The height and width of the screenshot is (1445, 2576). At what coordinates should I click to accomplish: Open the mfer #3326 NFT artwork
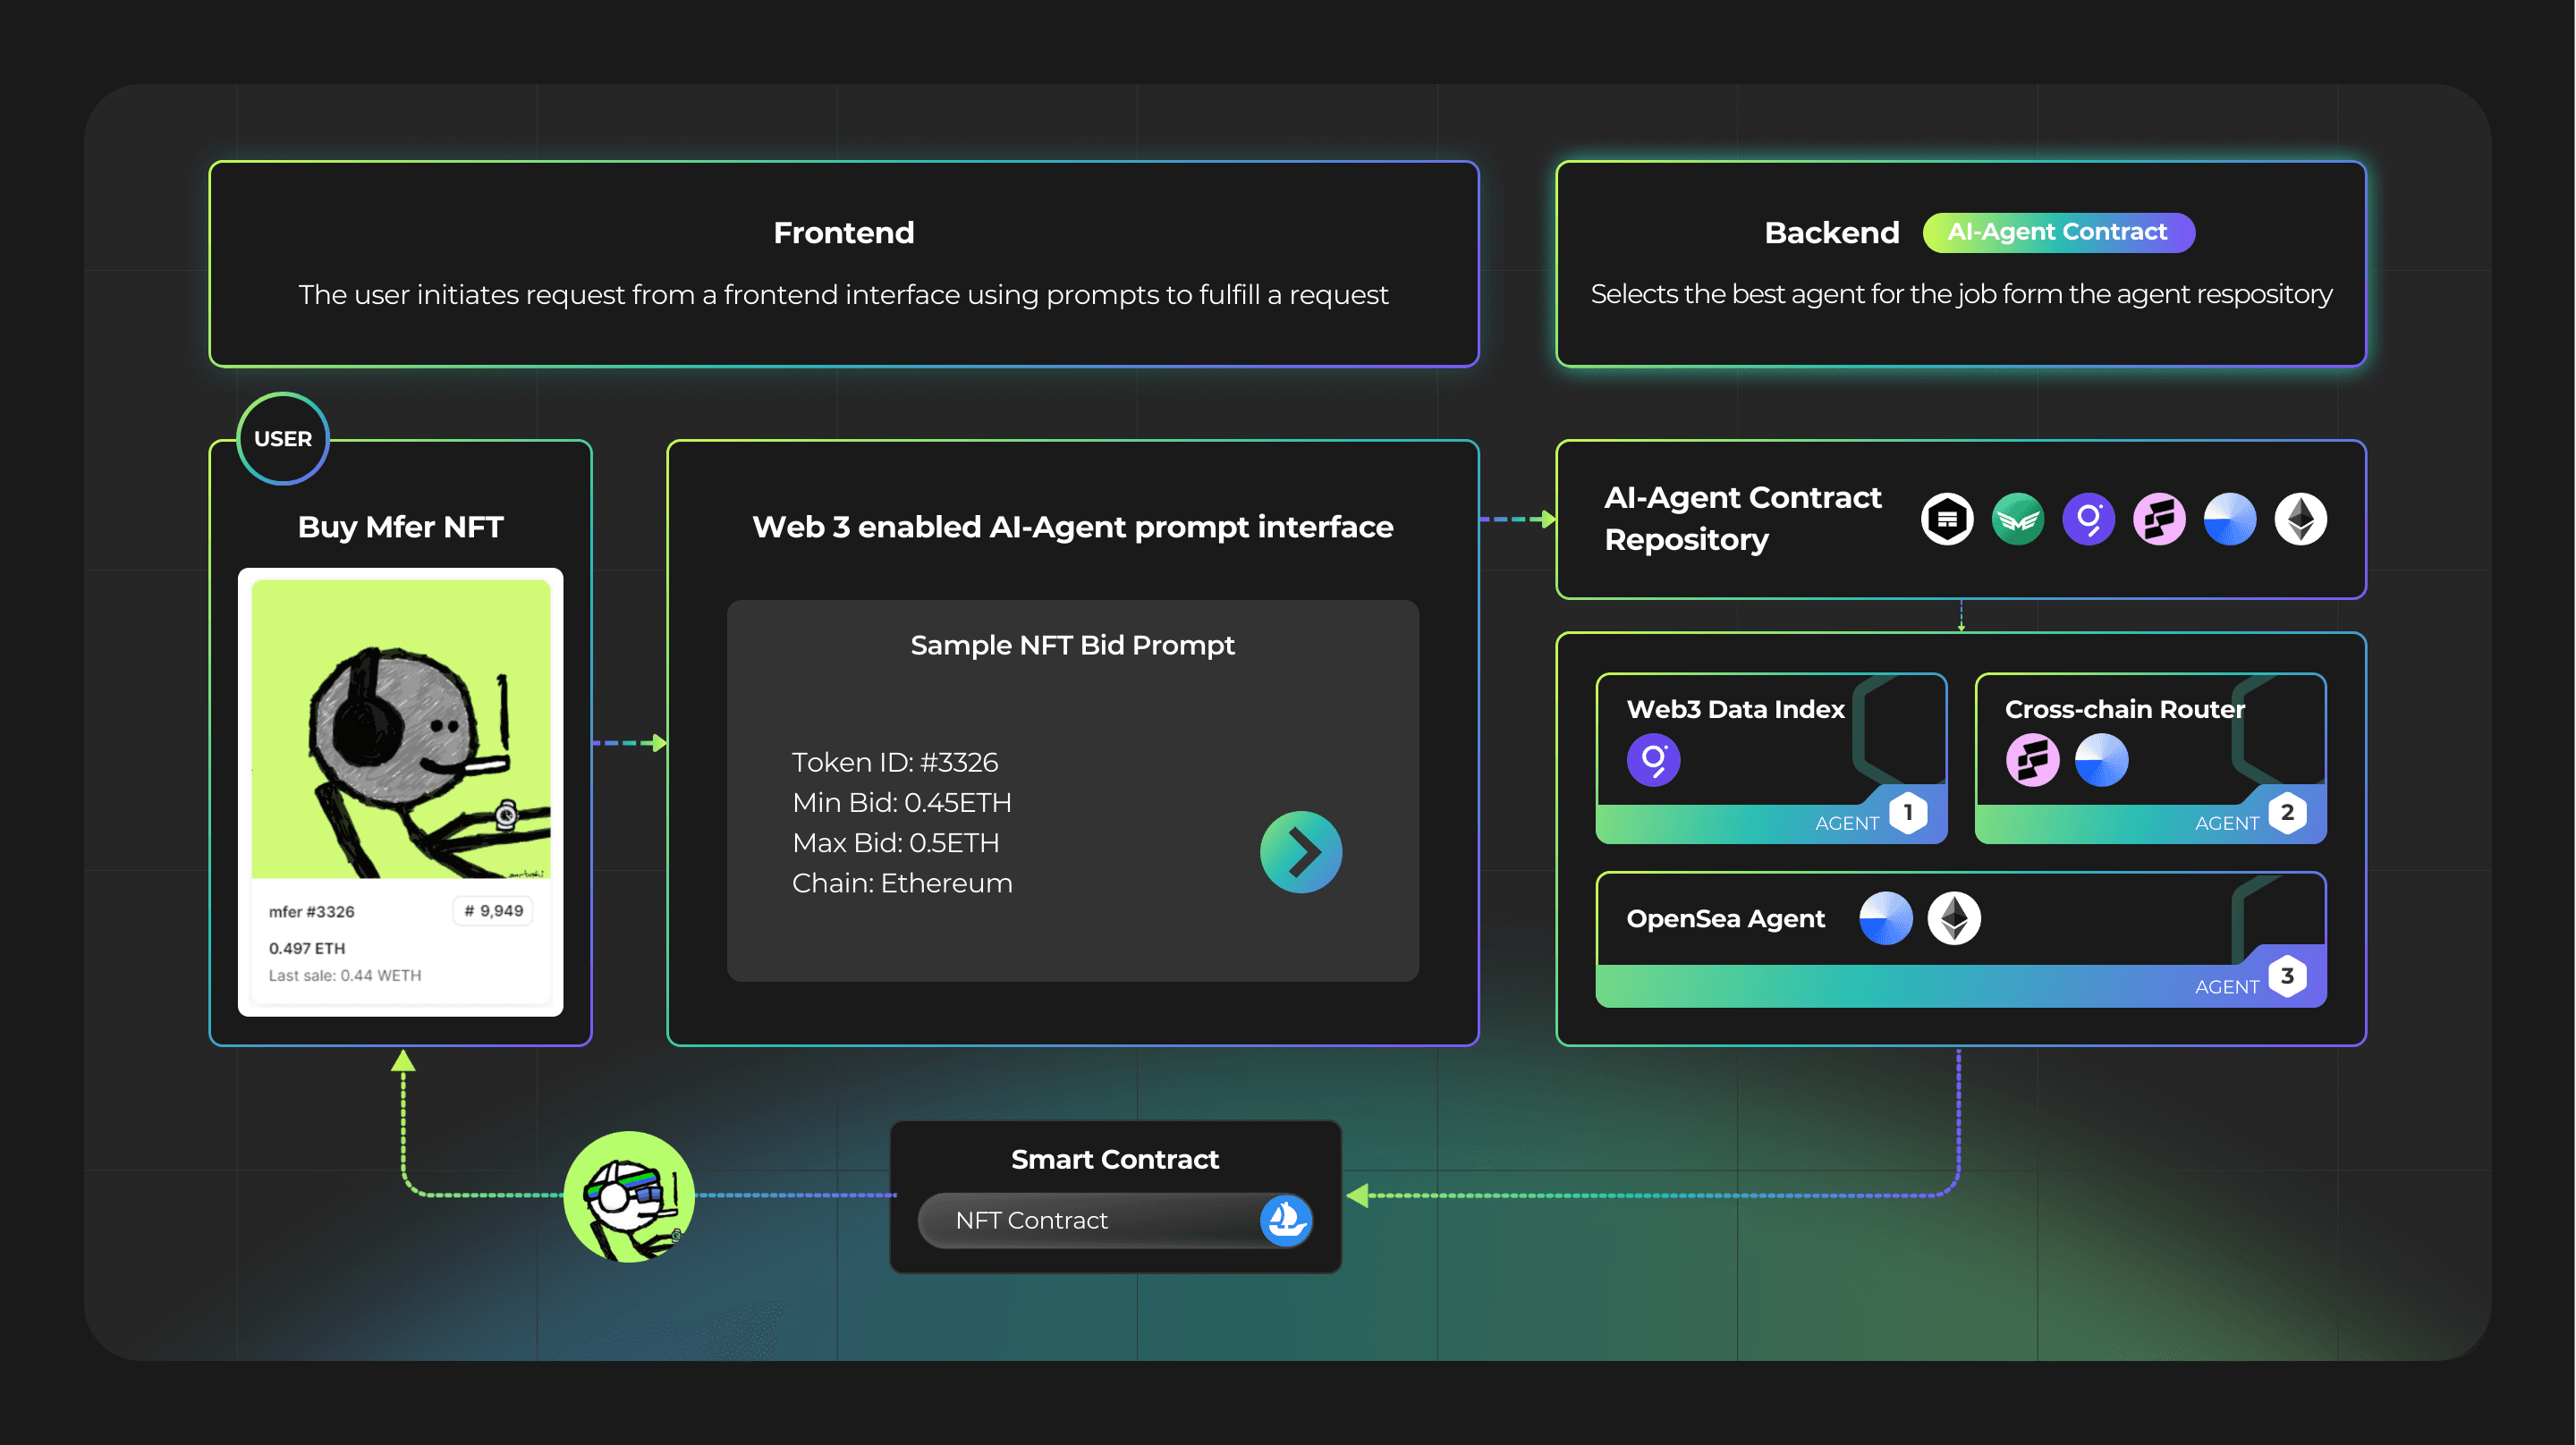pos(400,728)
